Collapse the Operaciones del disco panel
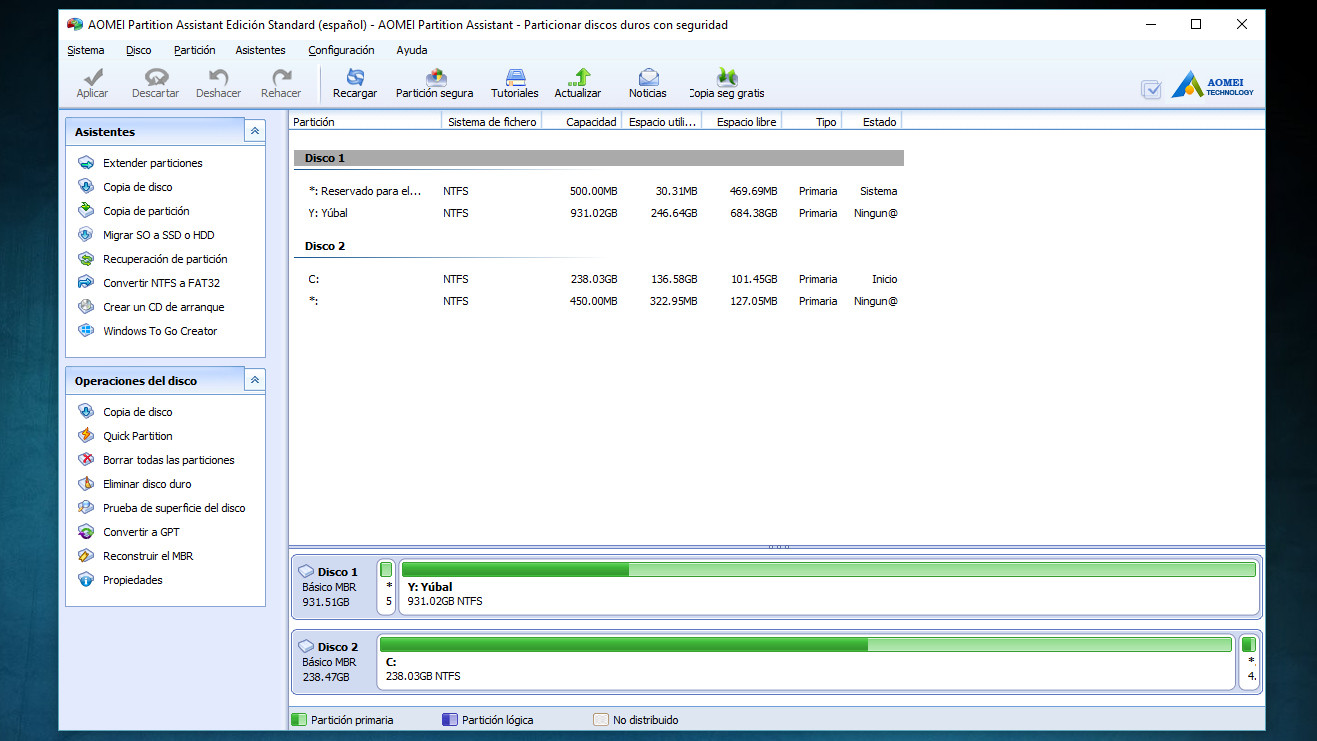The height and width of the screenshot is (741, 1317). pos(255,380)
